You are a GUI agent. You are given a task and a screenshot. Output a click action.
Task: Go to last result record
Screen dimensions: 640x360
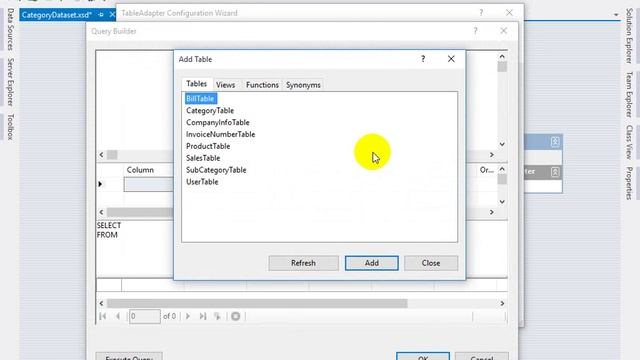pyautogui.click(x=203, y=316)
